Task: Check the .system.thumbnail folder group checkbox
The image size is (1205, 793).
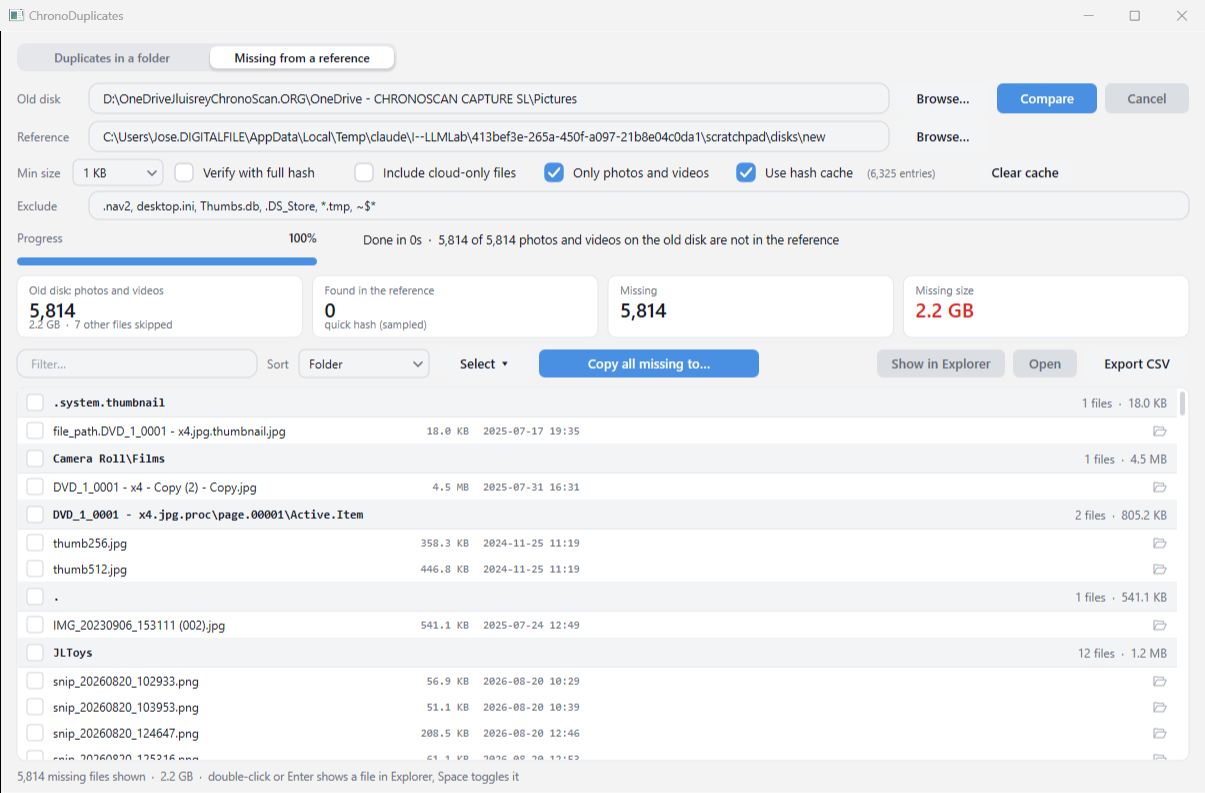Action: (35, 402)
